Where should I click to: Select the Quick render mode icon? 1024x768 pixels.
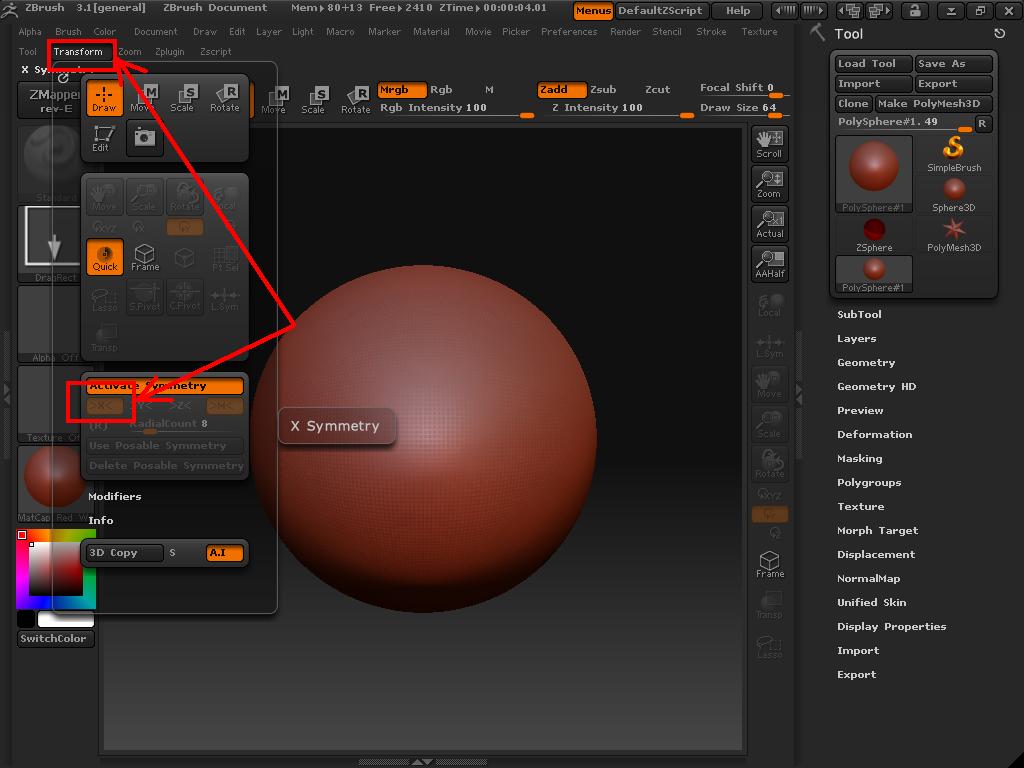pos(105,257)
